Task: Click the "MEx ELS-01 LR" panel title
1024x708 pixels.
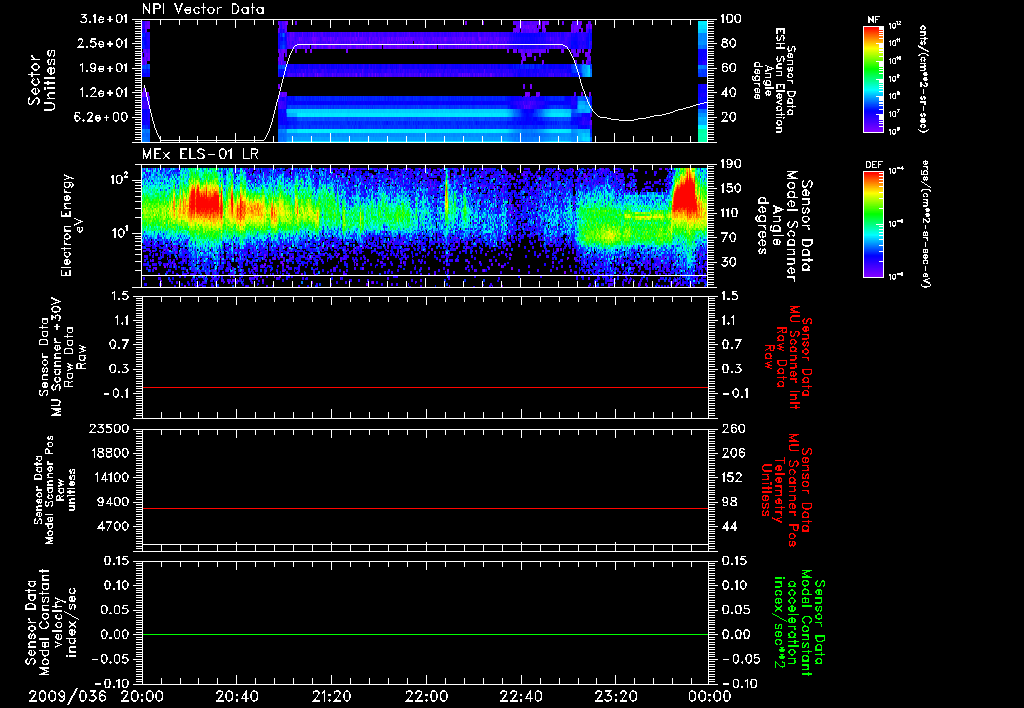Action: coord(200,155)
